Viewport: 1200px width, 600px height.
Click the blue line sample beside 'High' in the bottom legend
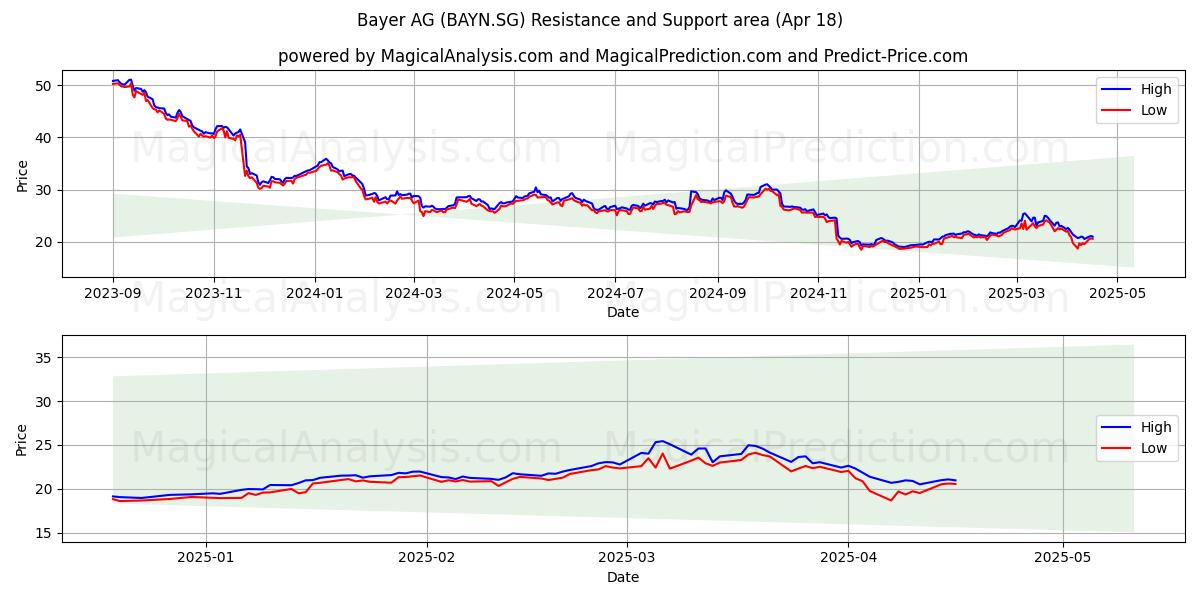tap(1117, 428)
